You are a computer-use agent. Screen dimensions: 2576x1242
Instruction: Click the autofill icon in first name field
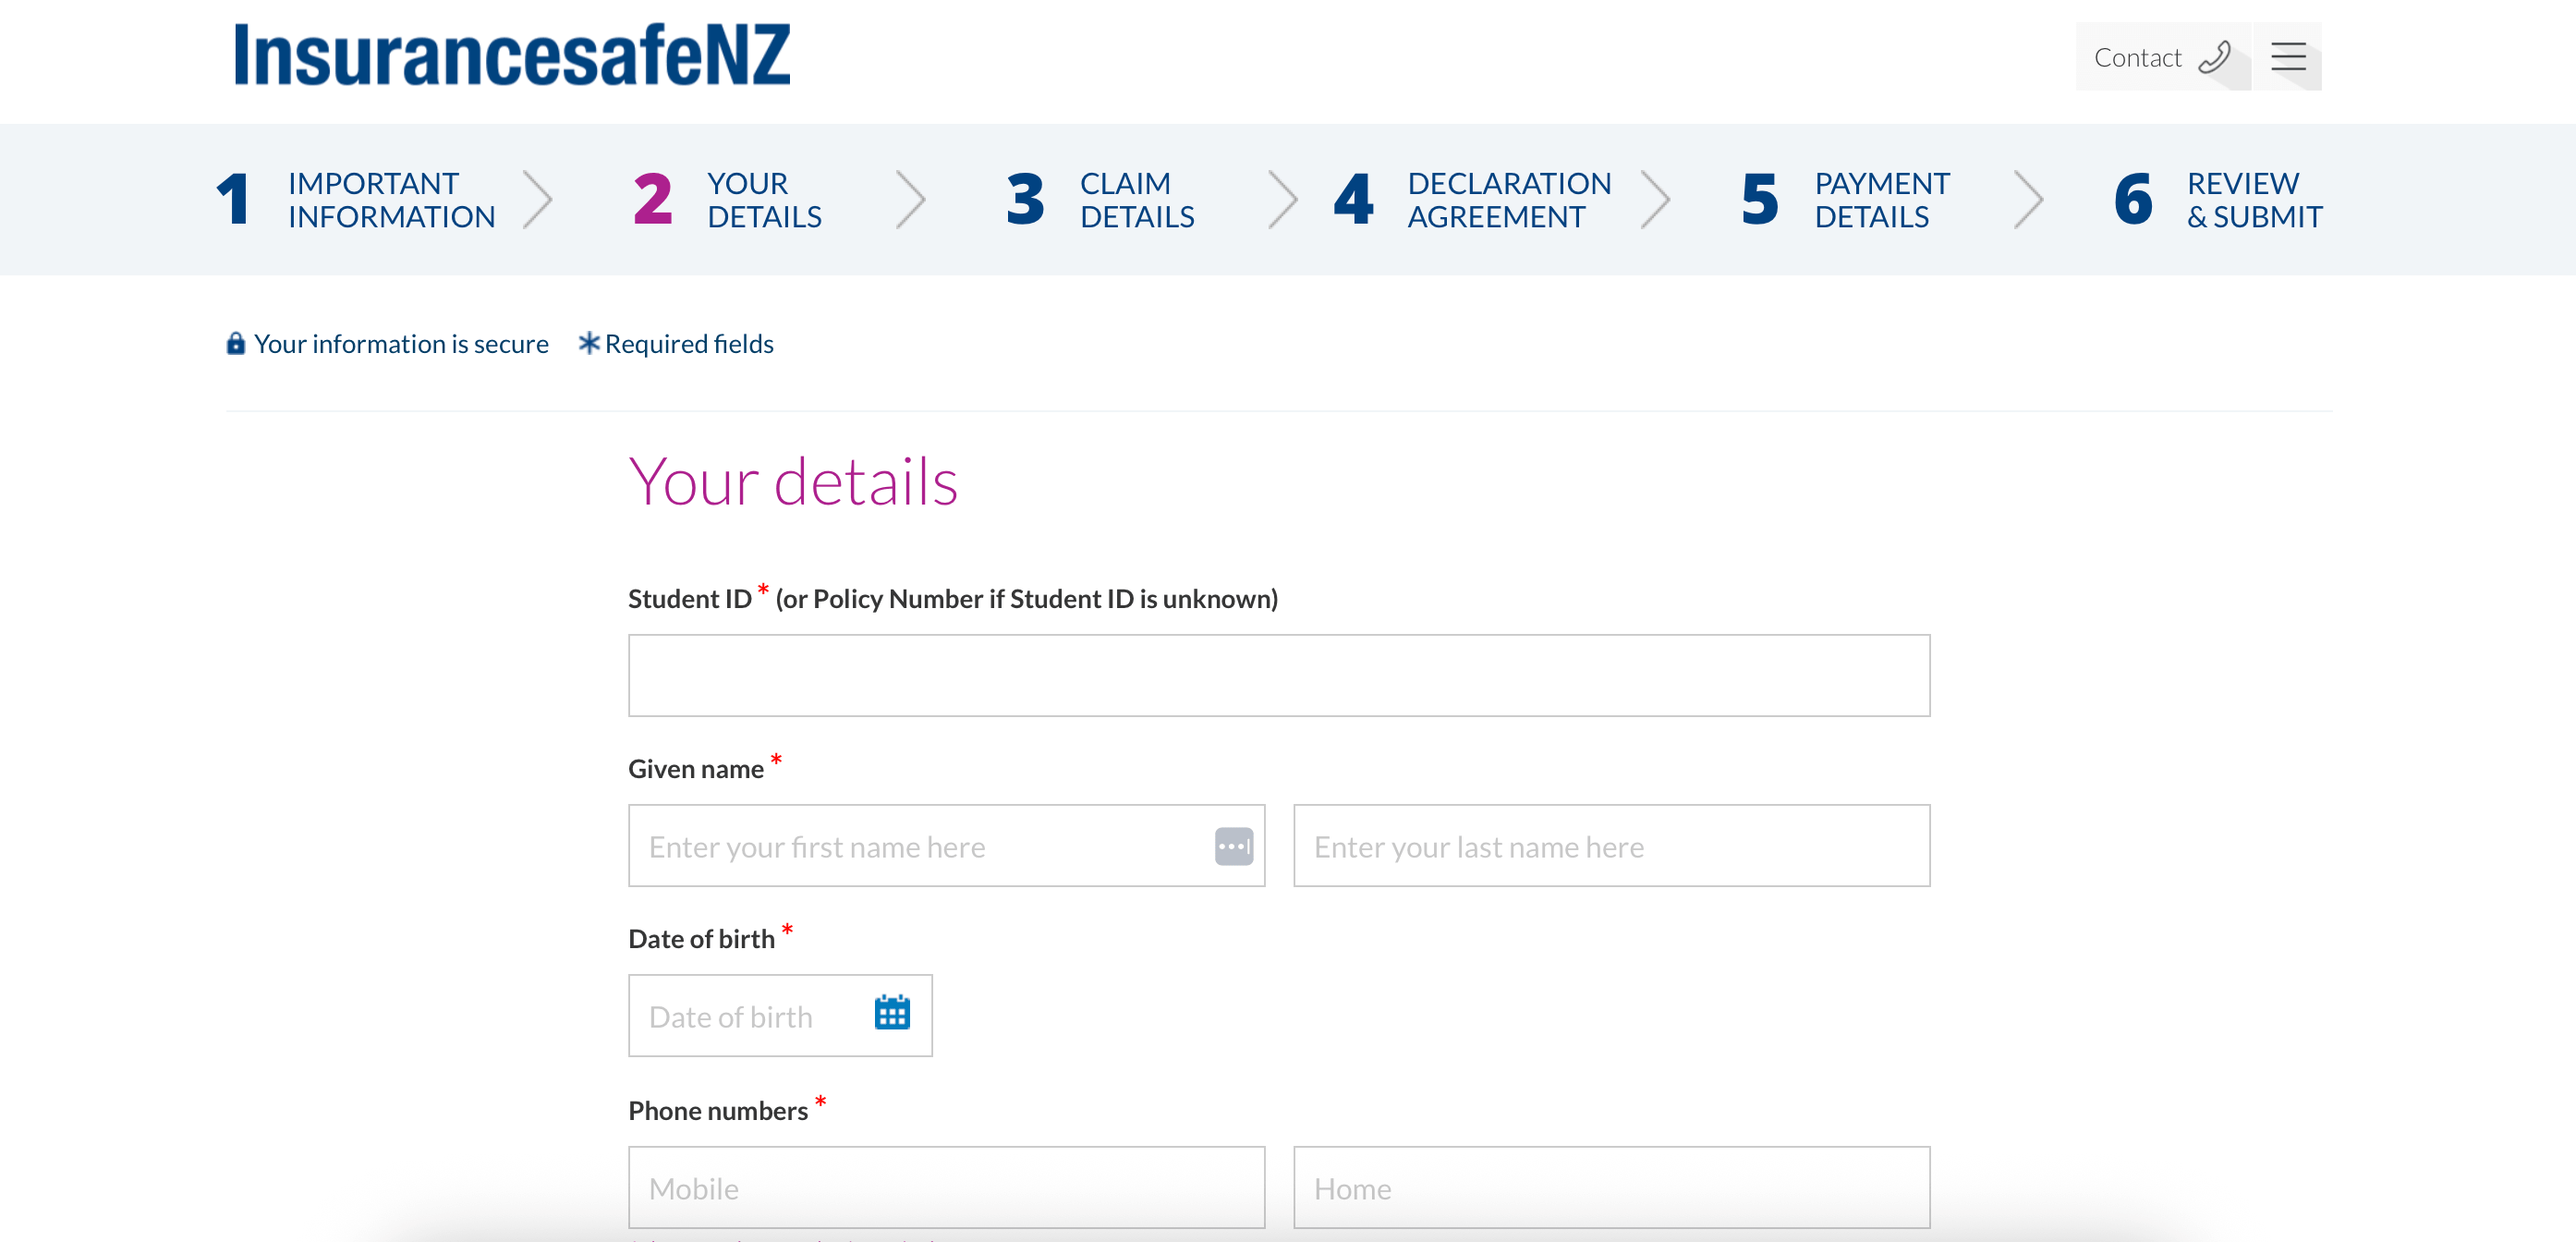[1234, 846]
